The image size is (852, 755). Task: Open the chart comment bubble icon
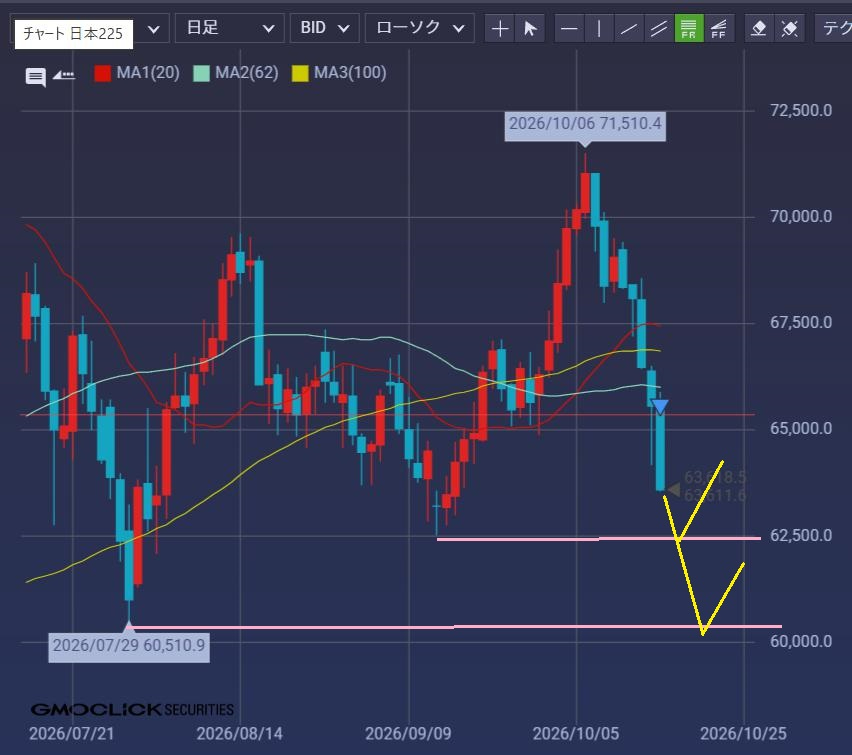point(36,77)
